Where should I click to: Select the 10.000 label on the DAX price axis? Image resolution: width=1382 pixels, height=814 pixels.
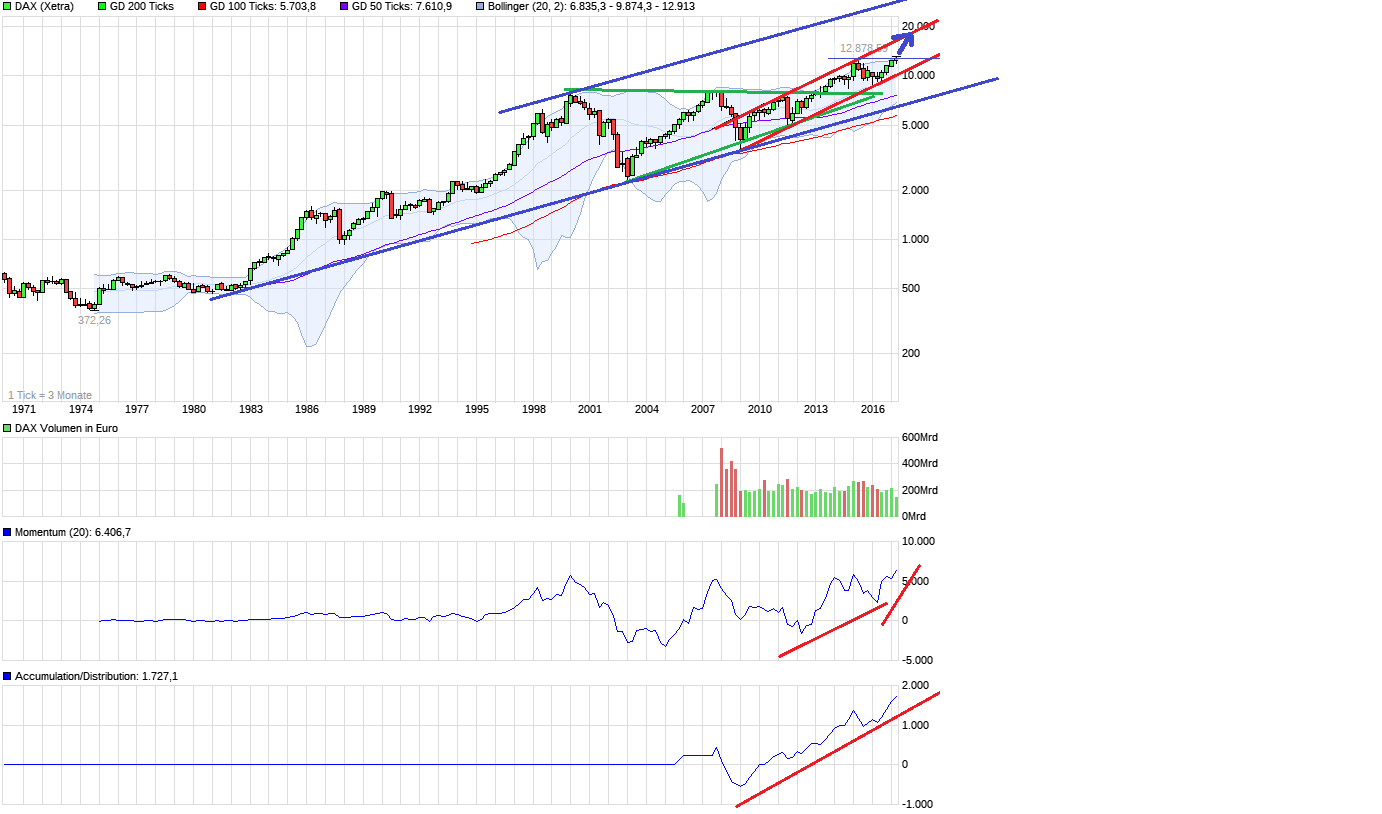(x=918, y=76)
